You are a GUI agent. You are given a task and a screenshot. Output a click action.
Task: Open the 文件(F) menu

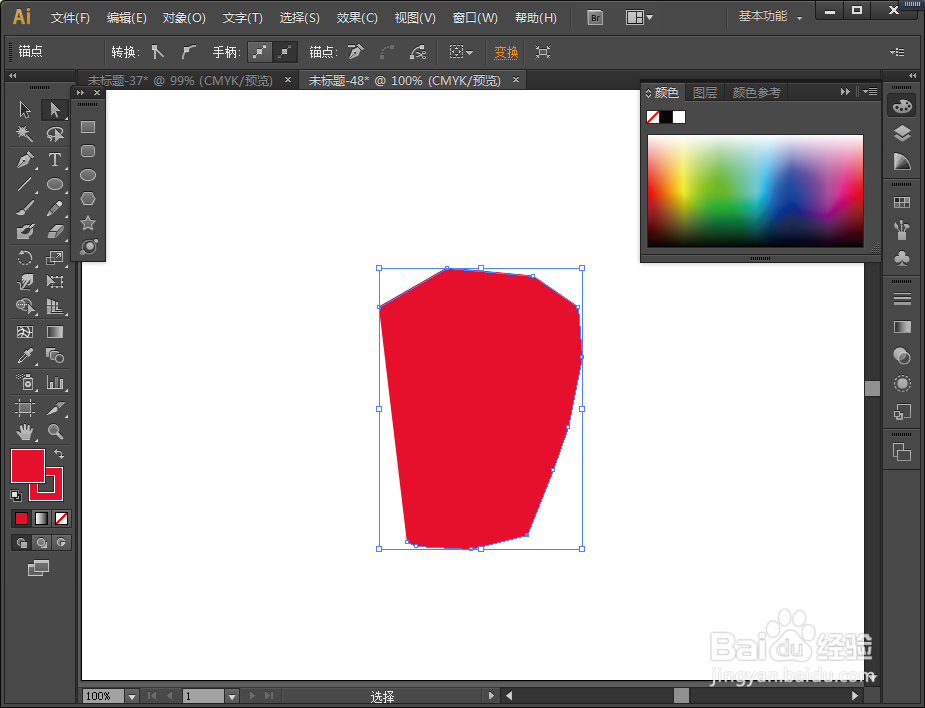pos(70,18)
